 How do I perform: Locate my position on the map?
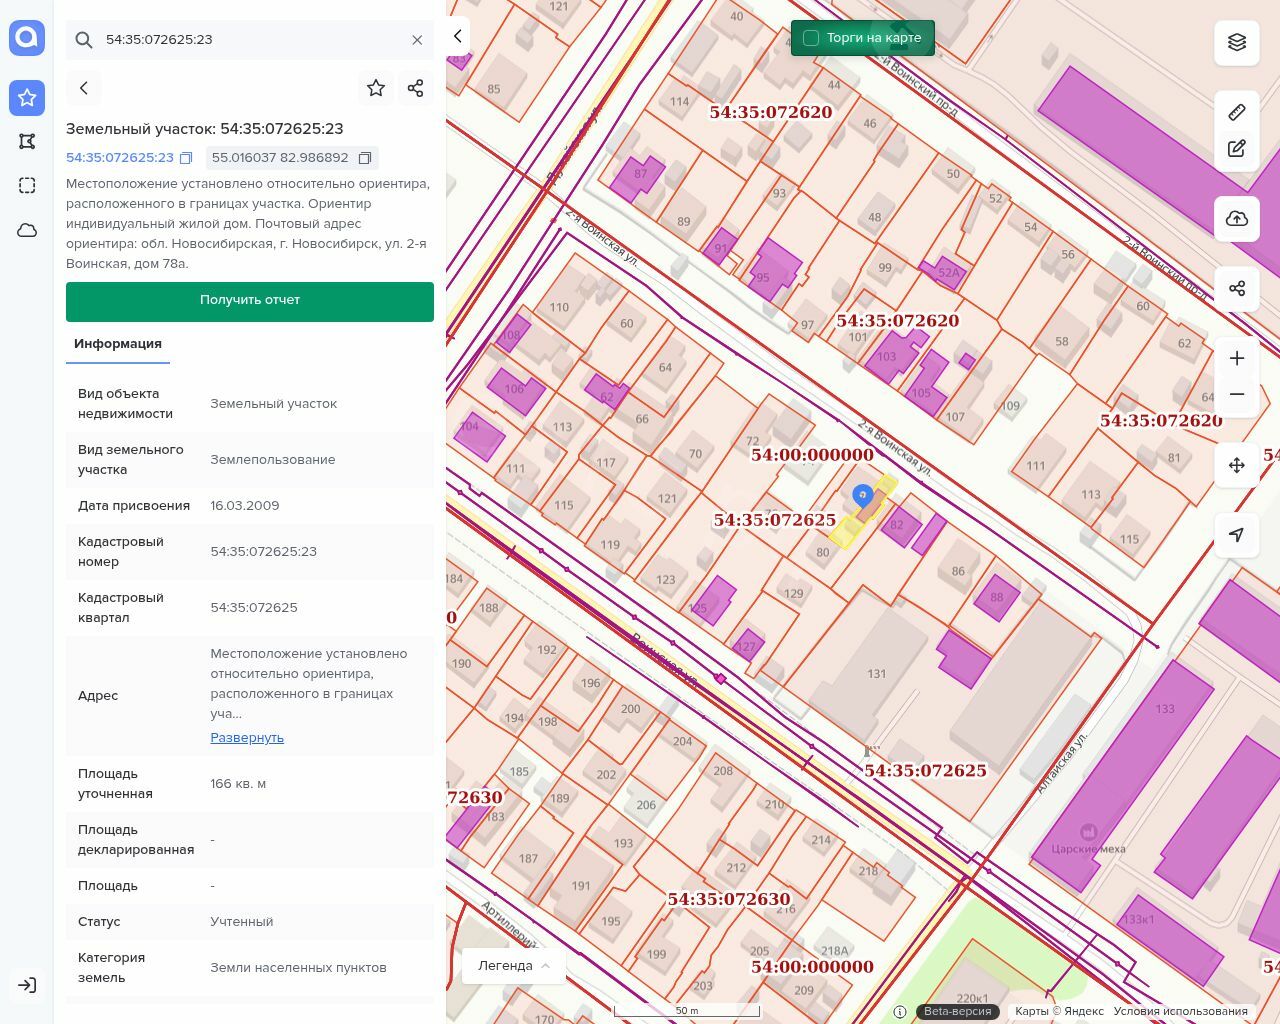click(1236, 535)
